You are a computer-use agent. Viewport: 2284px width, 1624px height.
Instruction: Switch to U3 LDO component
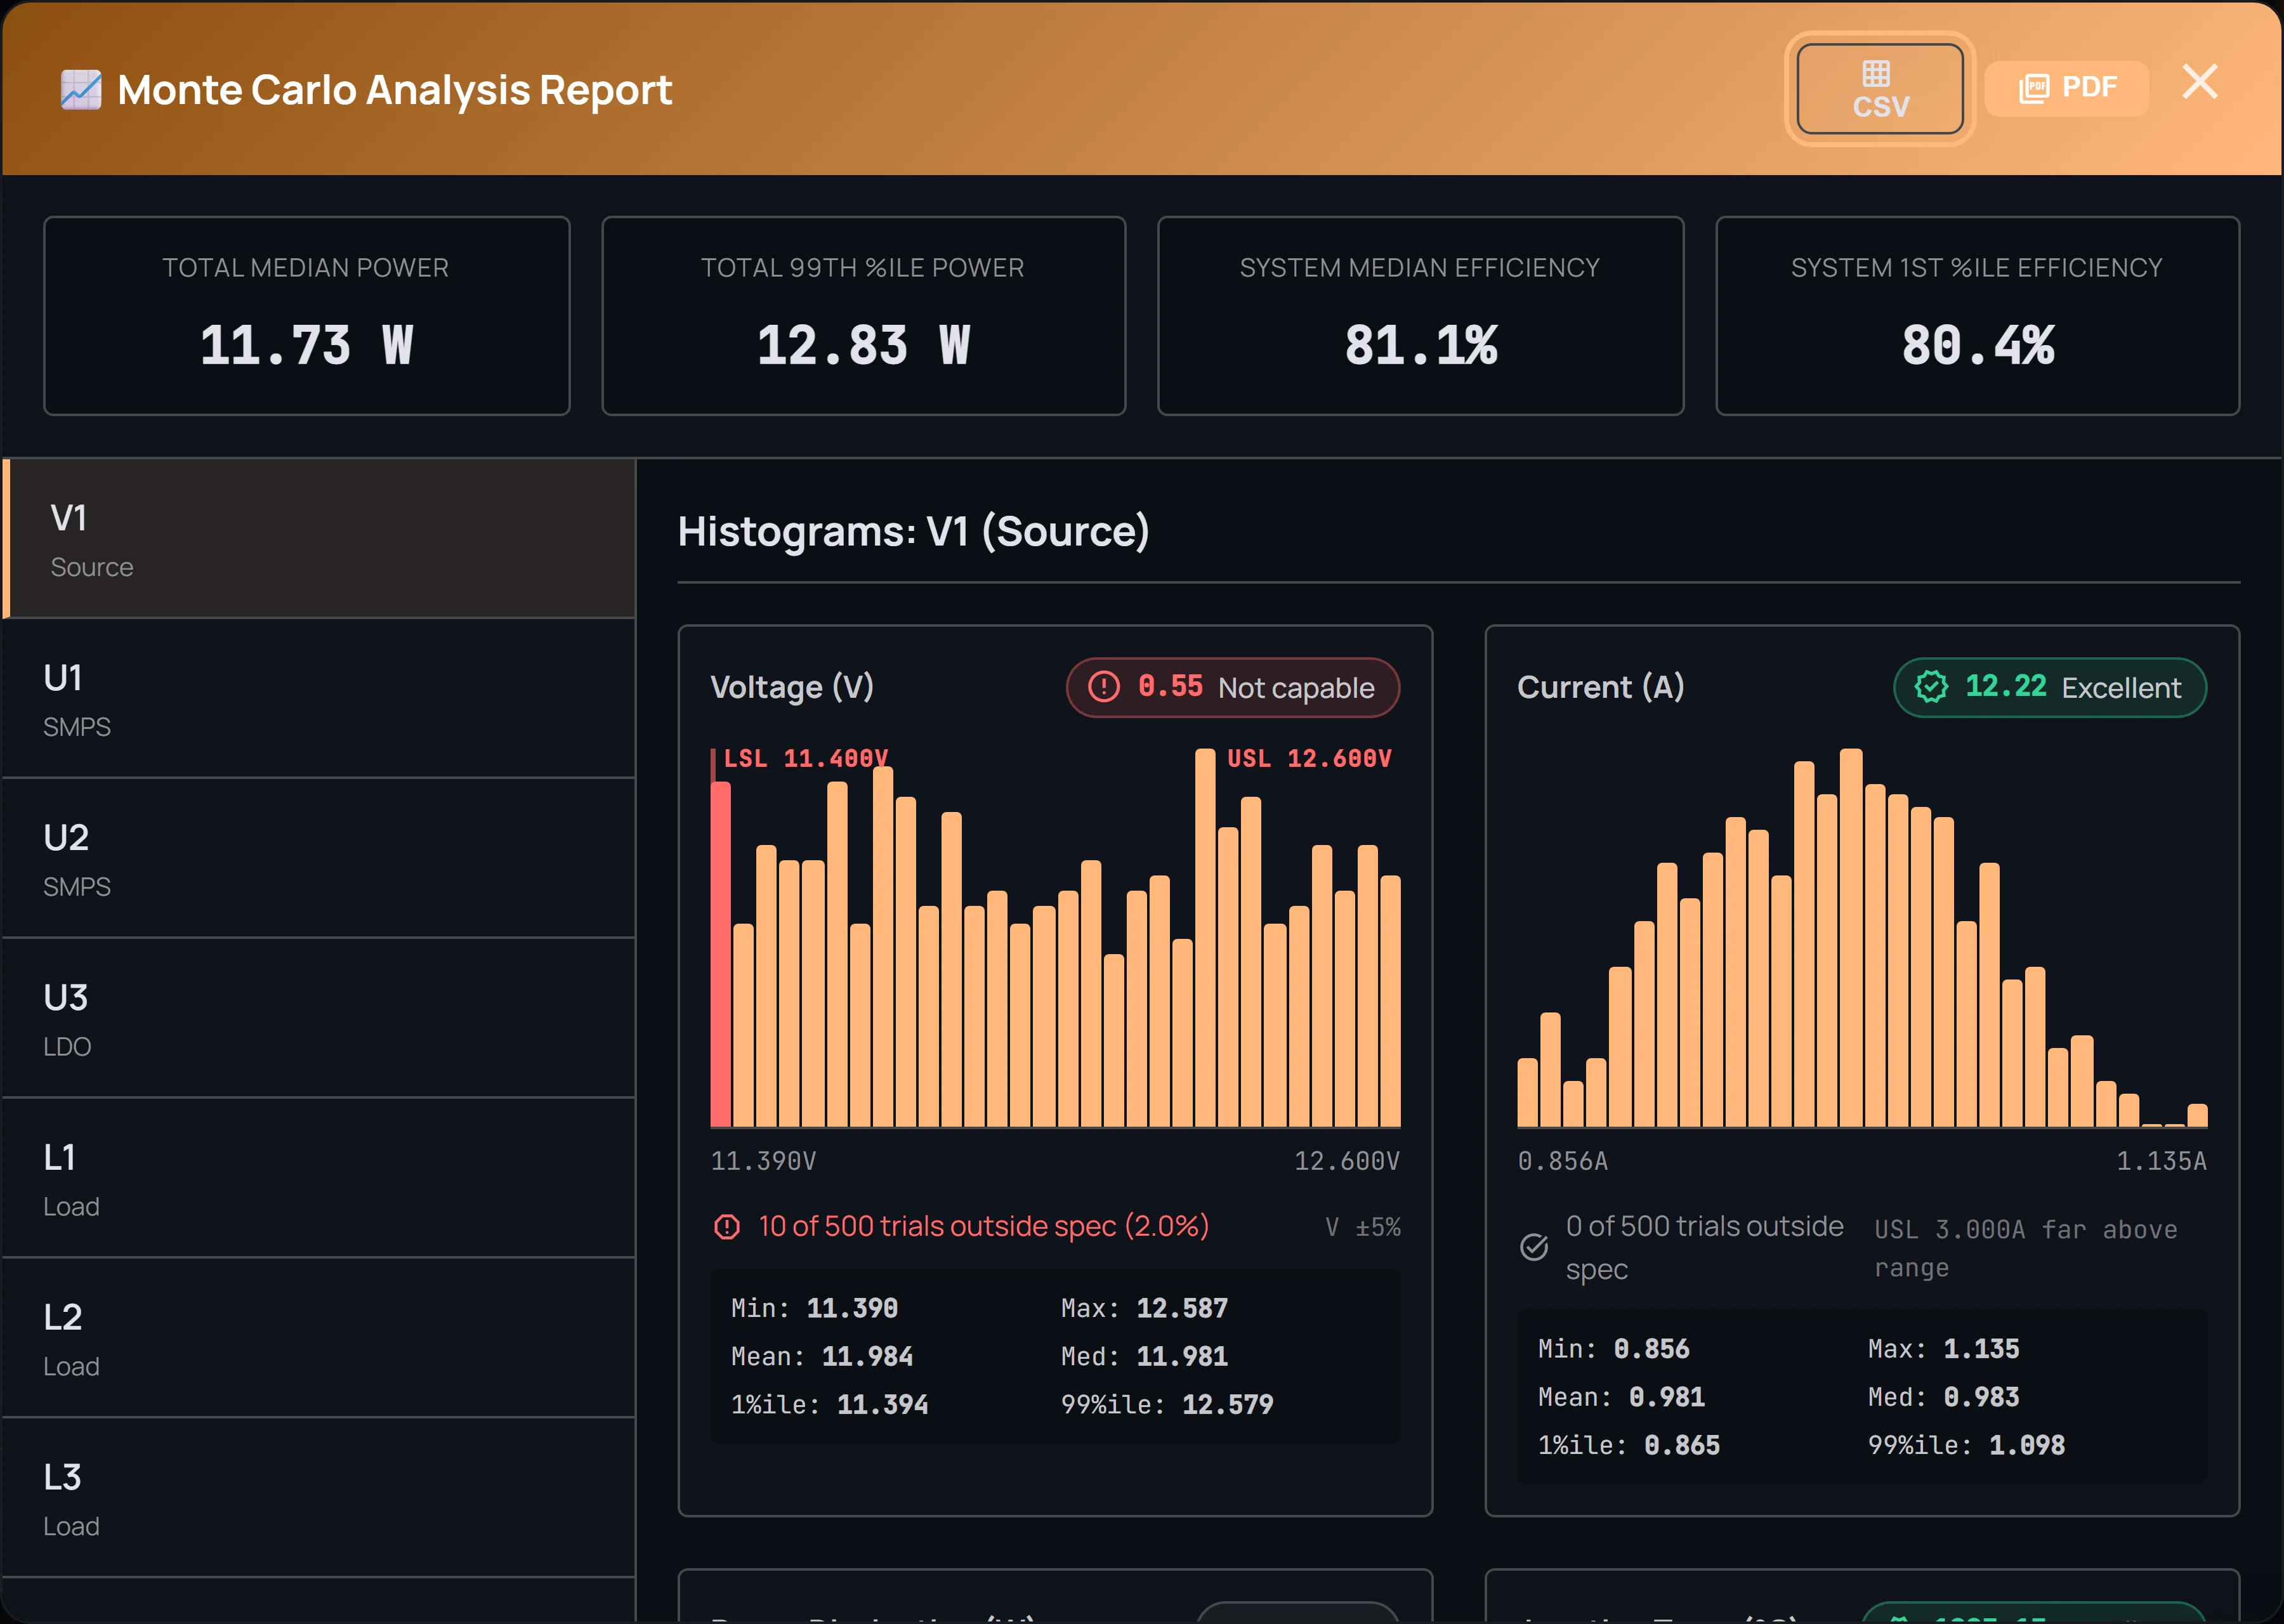pyautogui.click(x=319, y=1019)
